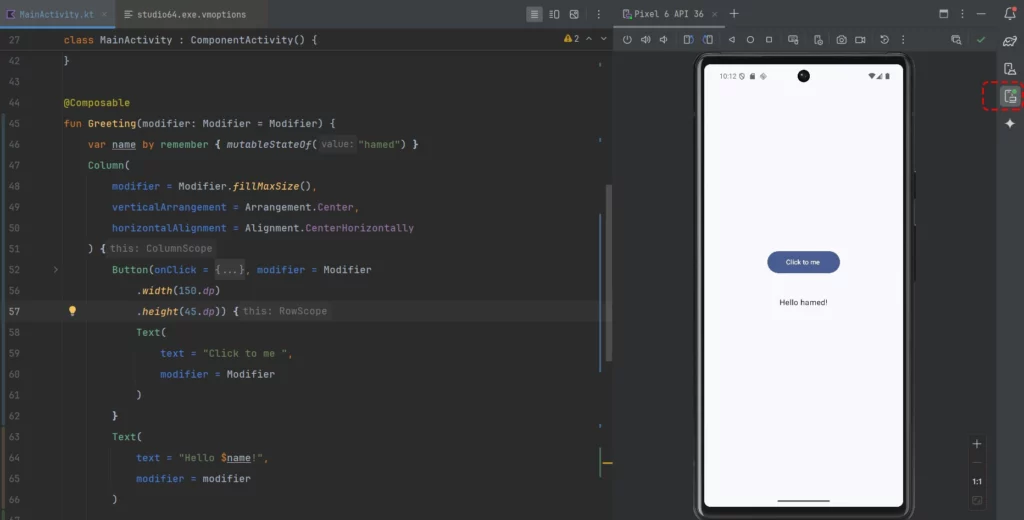
Task: Open emulator toolbar more options
Action: pyautogui.click(x=903, y=40)
